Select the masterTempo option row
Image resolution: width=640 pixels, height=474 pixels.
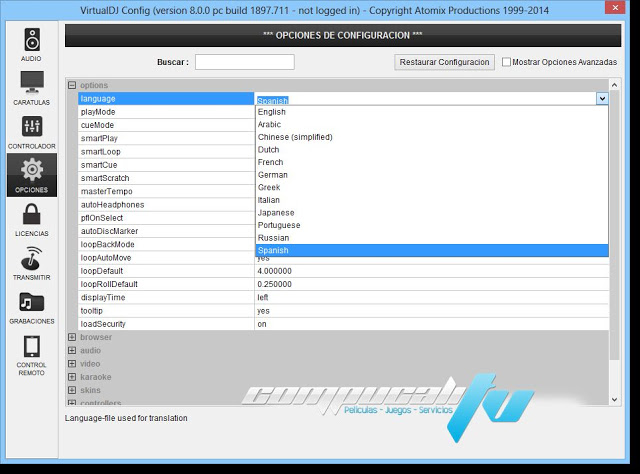click(x=166, y=191)
